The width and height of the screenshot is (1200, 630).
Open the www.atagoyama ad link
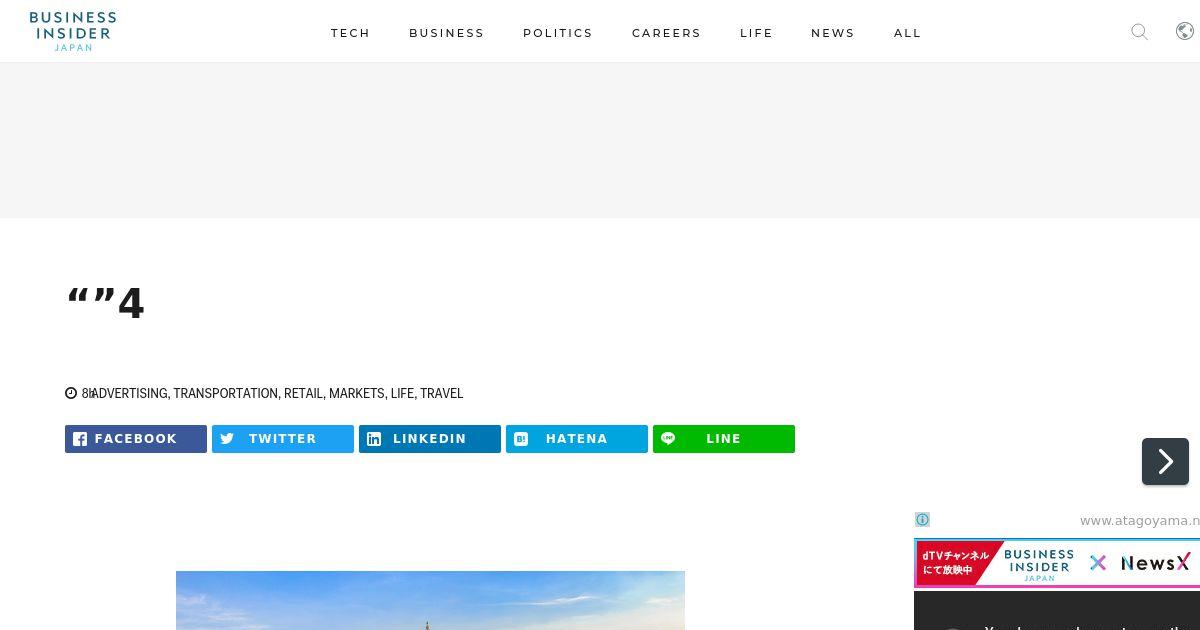point(1140,520)
